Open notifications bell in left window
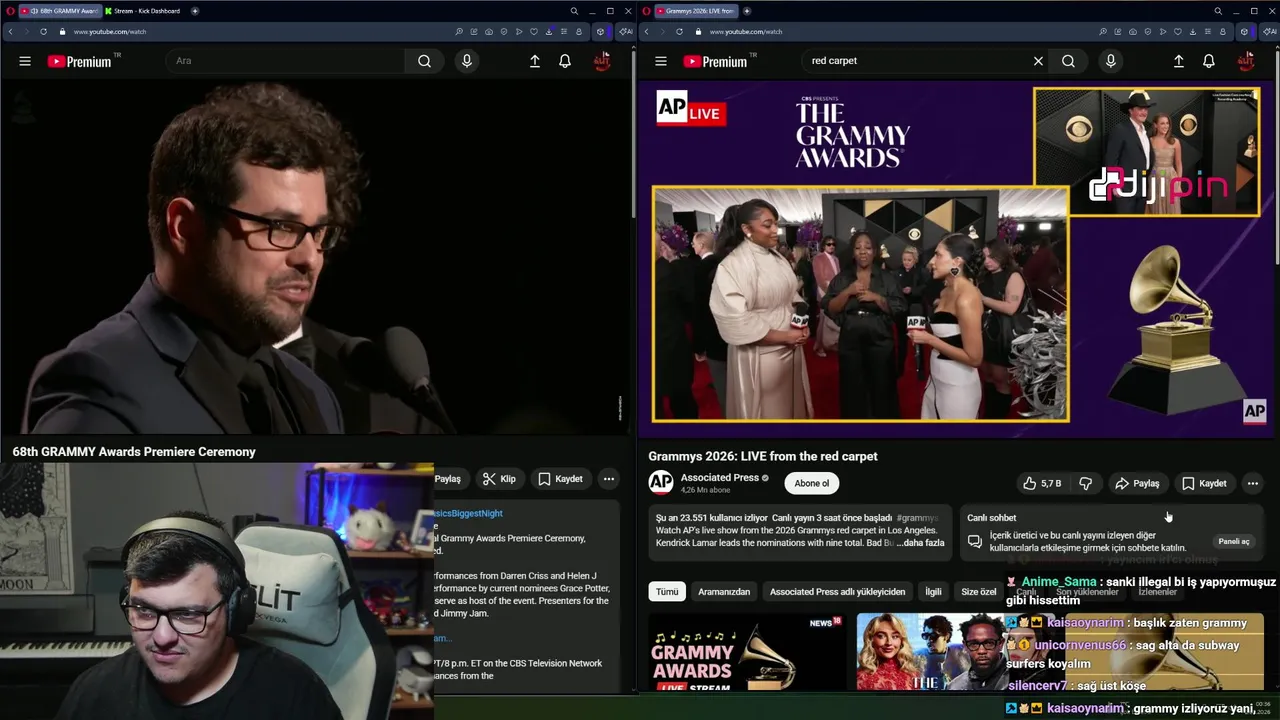The image size is (1280, 720). (565, 61)
